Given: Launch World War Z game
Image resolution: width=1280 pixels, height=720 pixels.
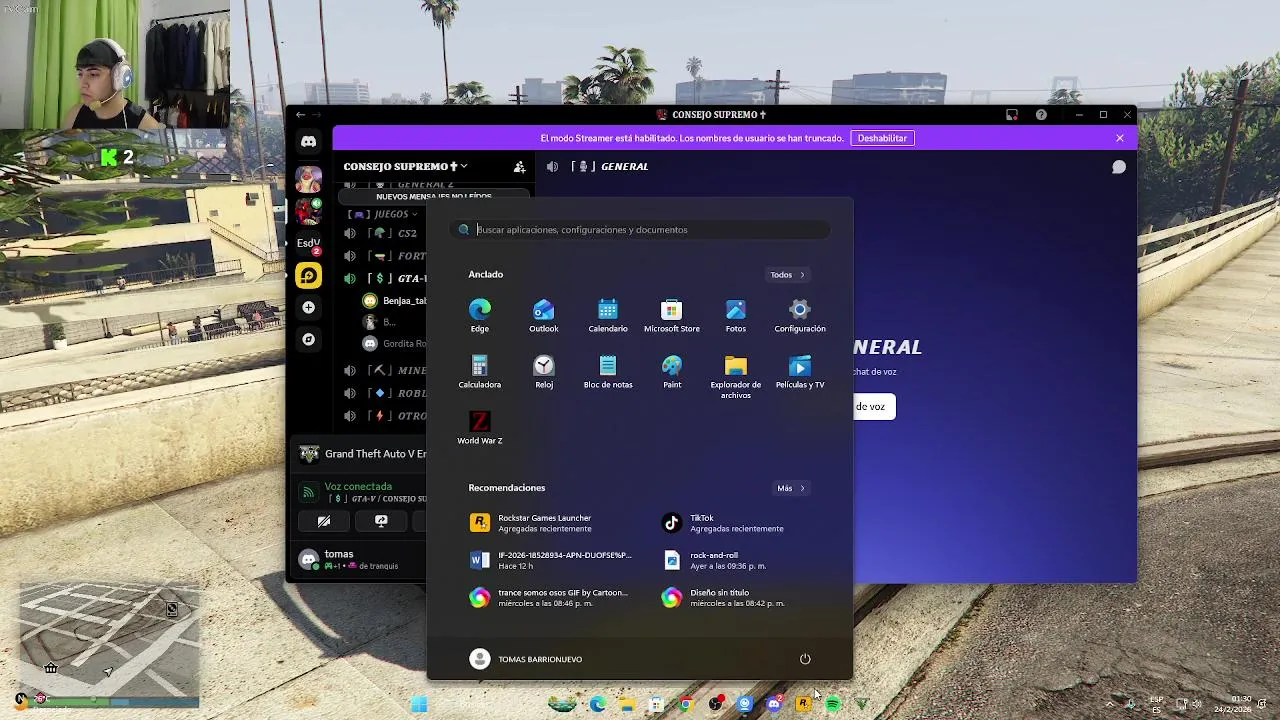Looking at the screenshot, I should (480, 428).
